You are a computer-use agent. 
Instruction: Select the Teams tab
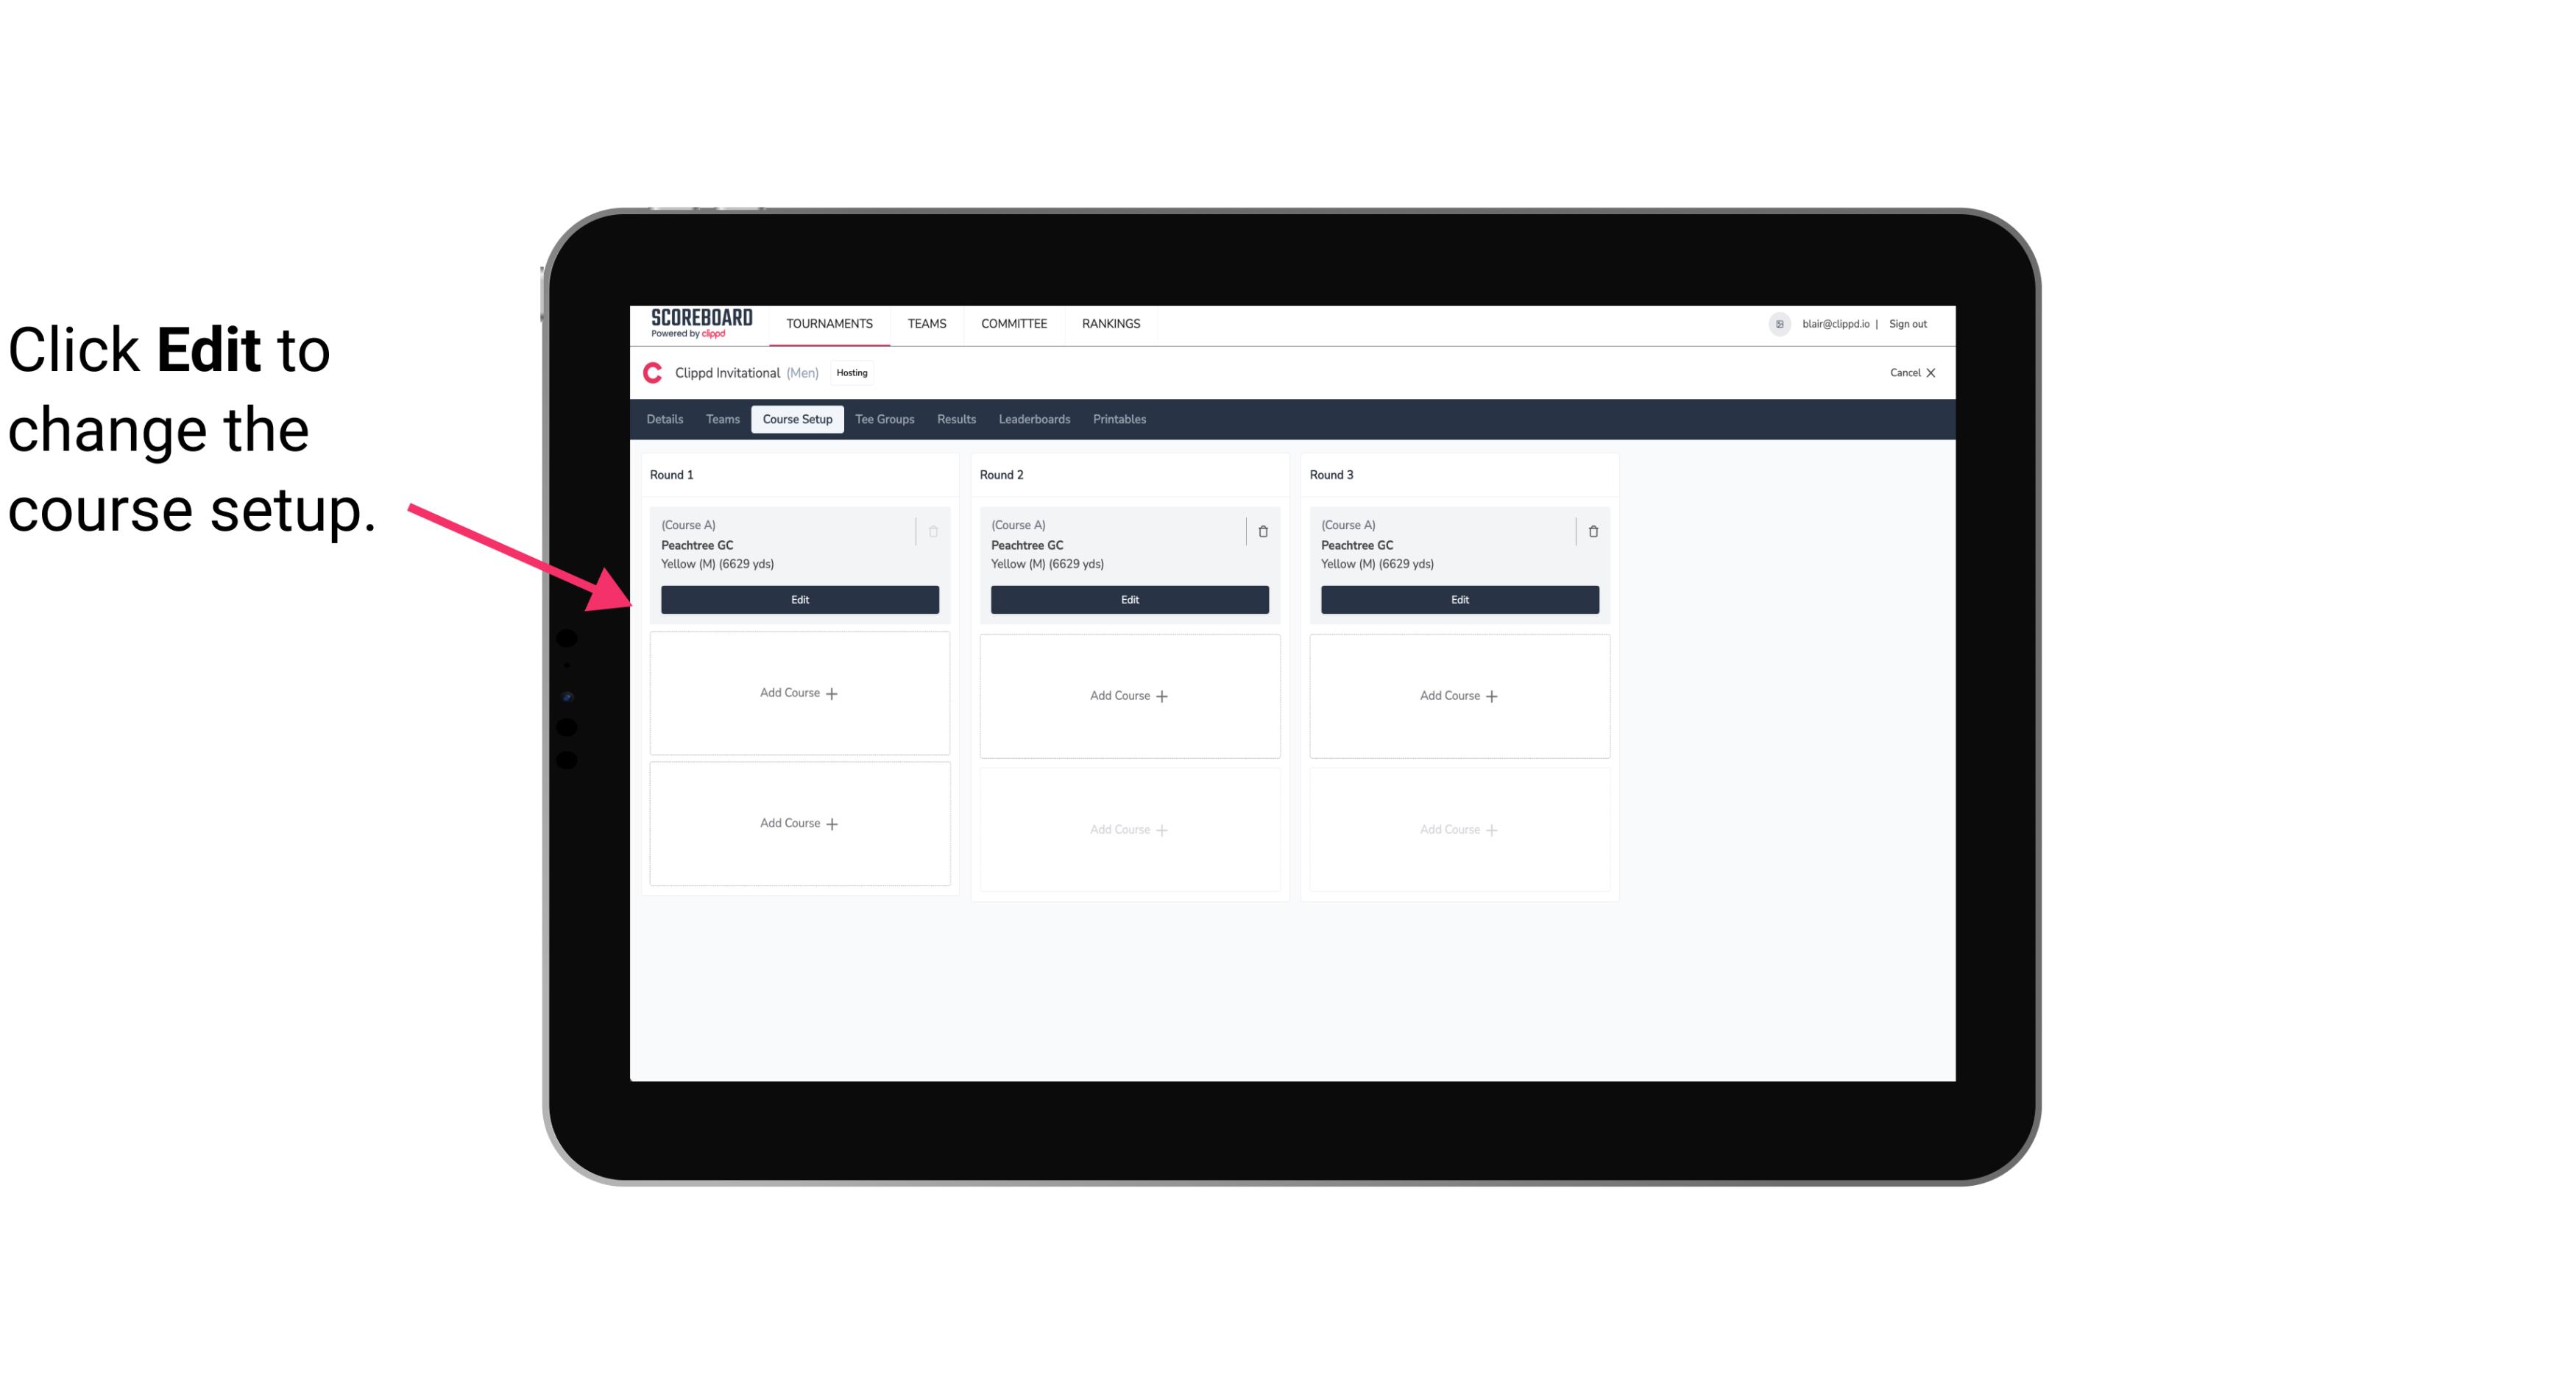721,418
